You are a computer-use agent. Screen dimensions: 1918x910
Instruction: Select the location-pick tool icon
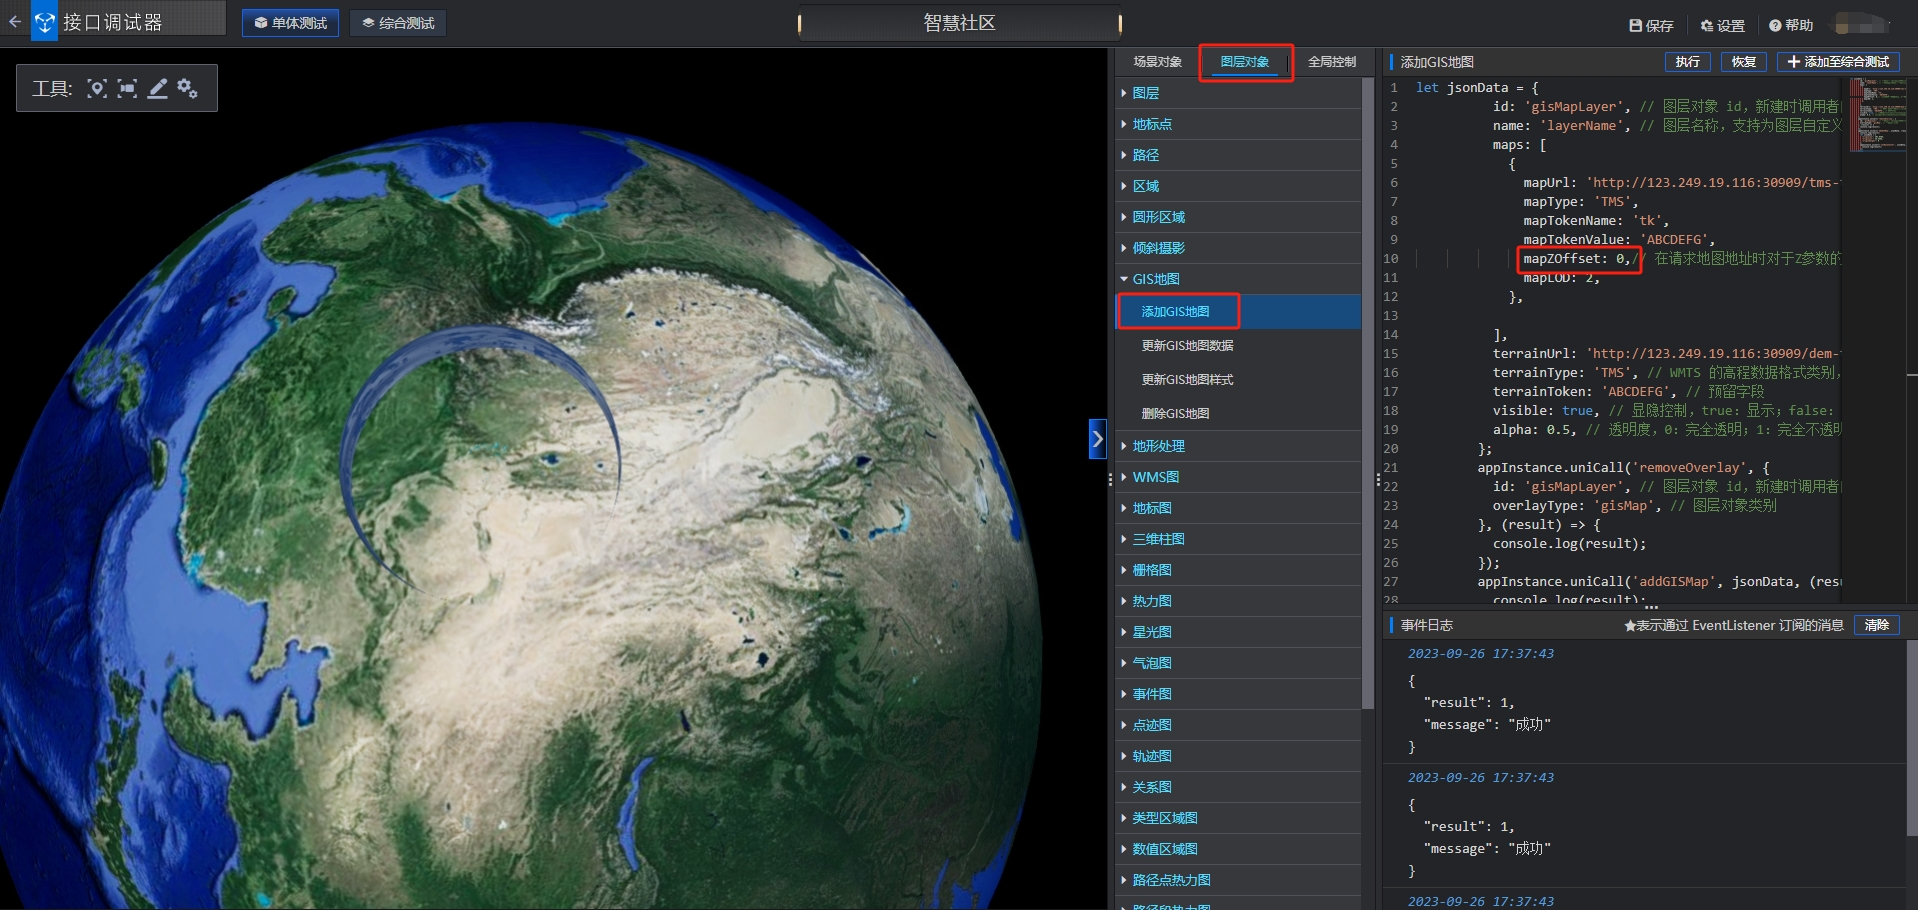point(96,88)
